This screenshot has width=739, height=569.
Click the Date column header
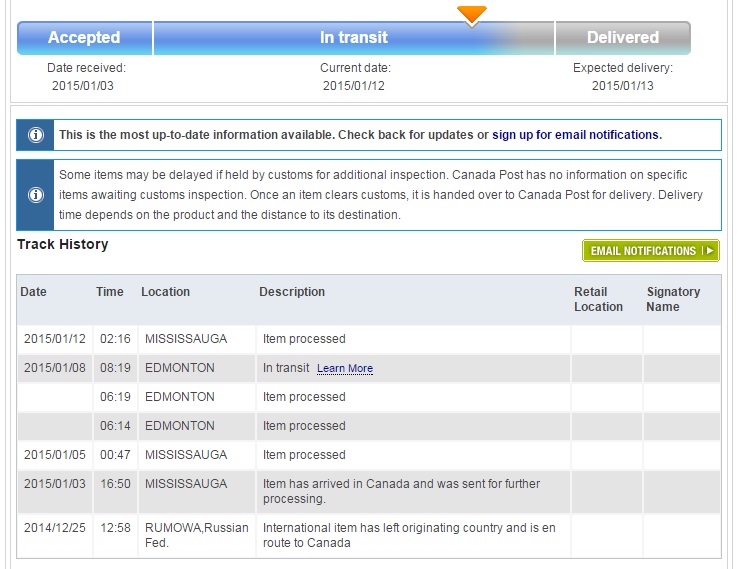click(34, 292)
